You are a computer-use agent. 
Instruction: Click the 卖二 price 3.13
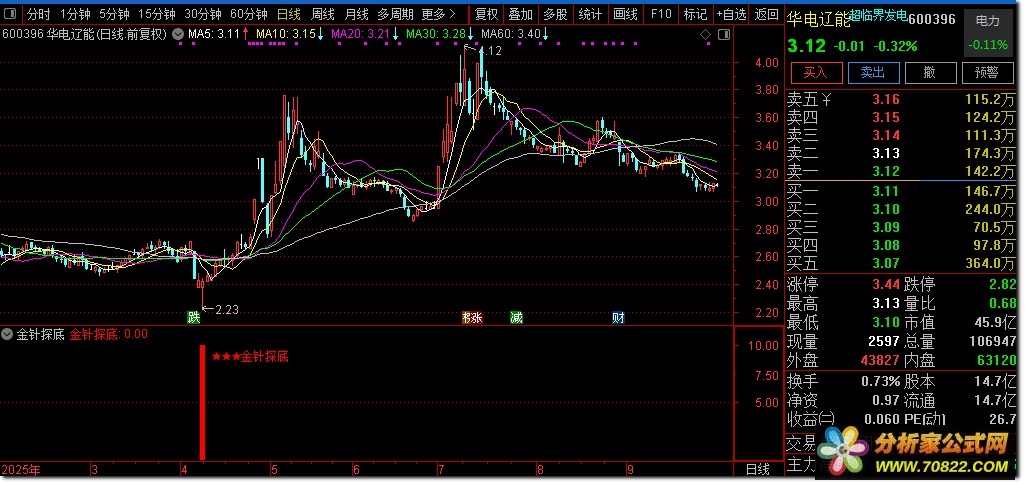tap(888, 154)
